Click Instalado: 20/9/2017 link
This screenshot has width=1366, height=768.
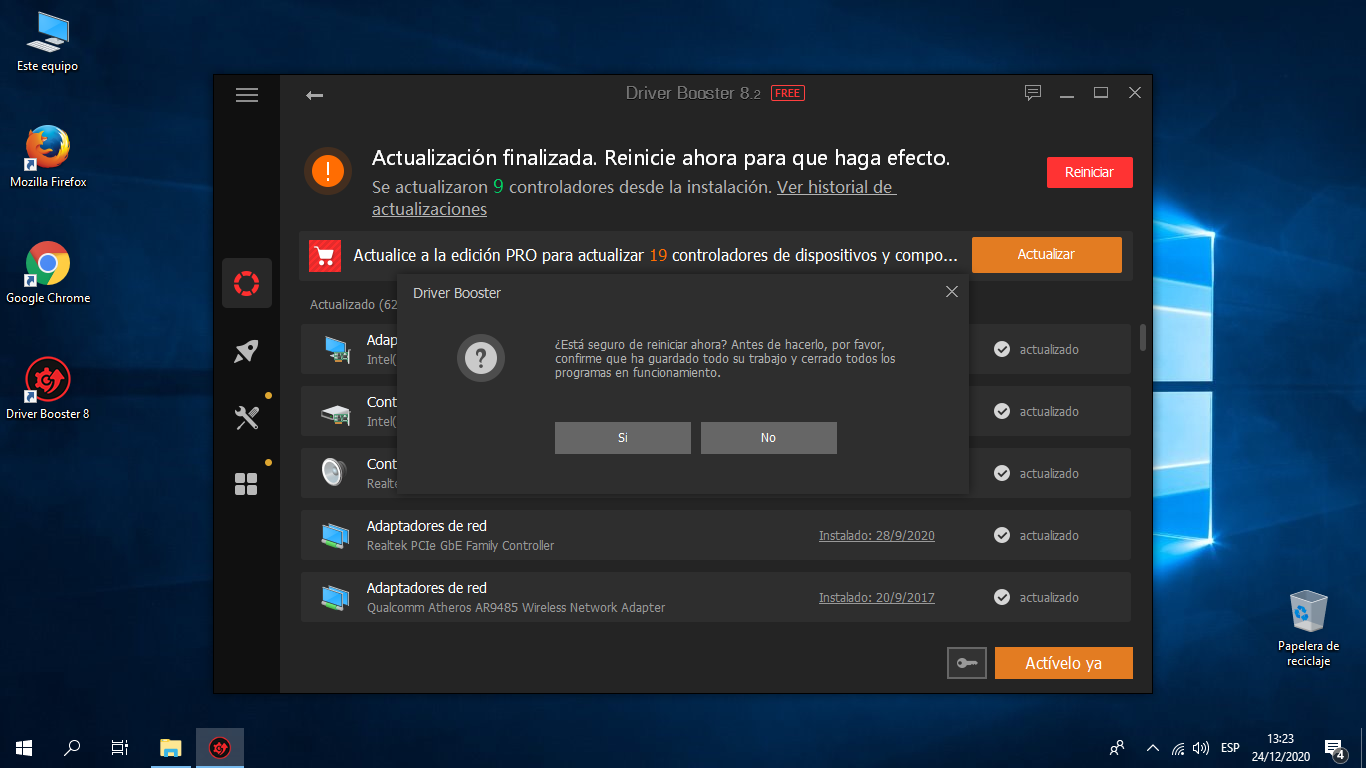pyautogui.click(x=876, y=598)
